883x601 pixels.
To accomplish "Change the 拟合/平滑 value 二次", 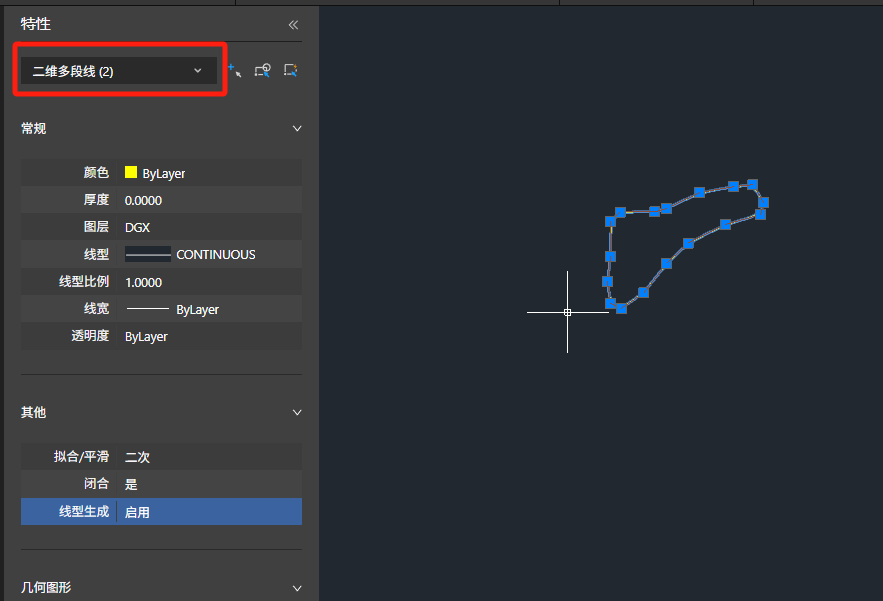I will coord(209,457).
